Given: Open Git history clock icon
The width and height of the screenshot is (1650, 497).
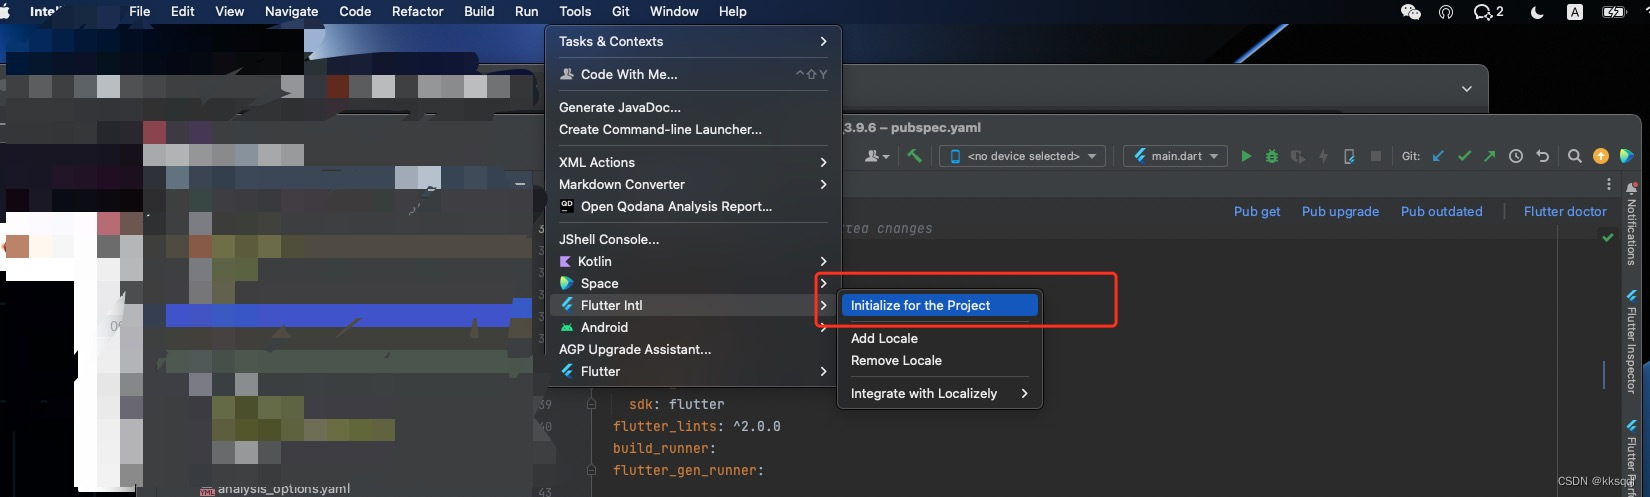Looking at the screenshot, I should [x=1516, y=156].
